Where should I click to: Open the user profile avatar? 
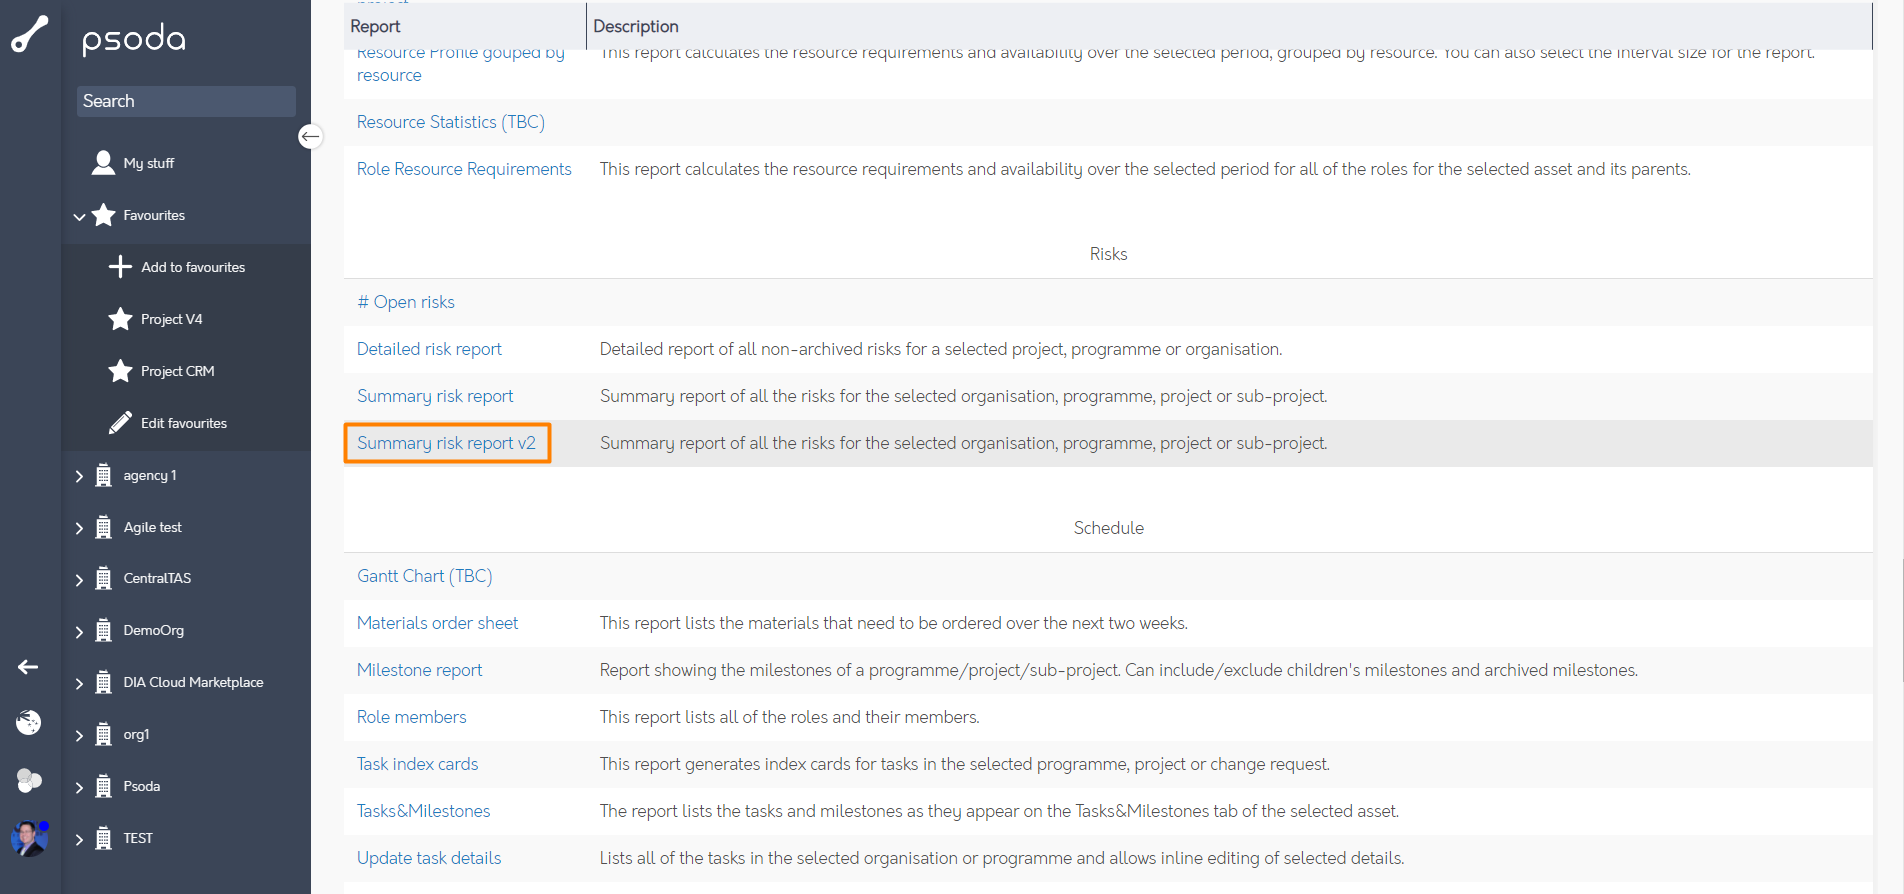[x=29, y=838]
